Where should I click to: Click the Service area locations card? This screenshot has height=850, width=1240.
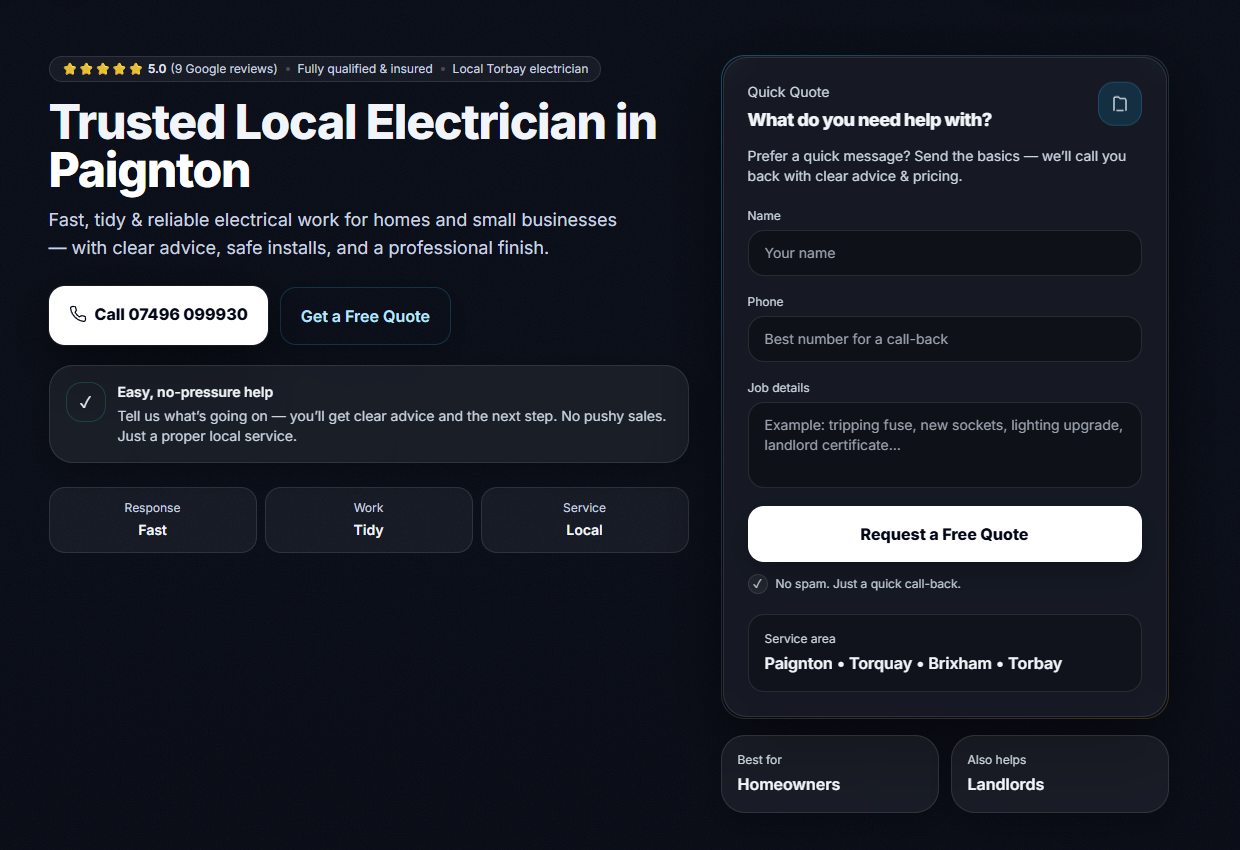click(x=944, y=652)
